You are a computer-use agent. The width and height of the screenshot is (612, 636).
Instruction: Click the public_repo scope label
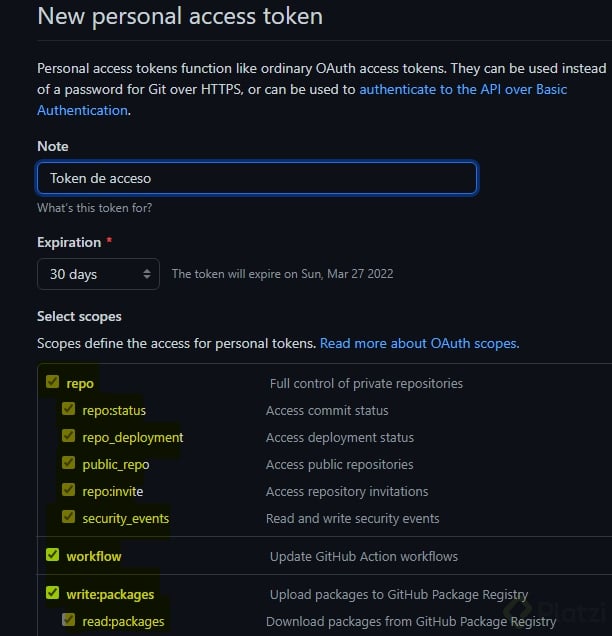click(115, 464)
